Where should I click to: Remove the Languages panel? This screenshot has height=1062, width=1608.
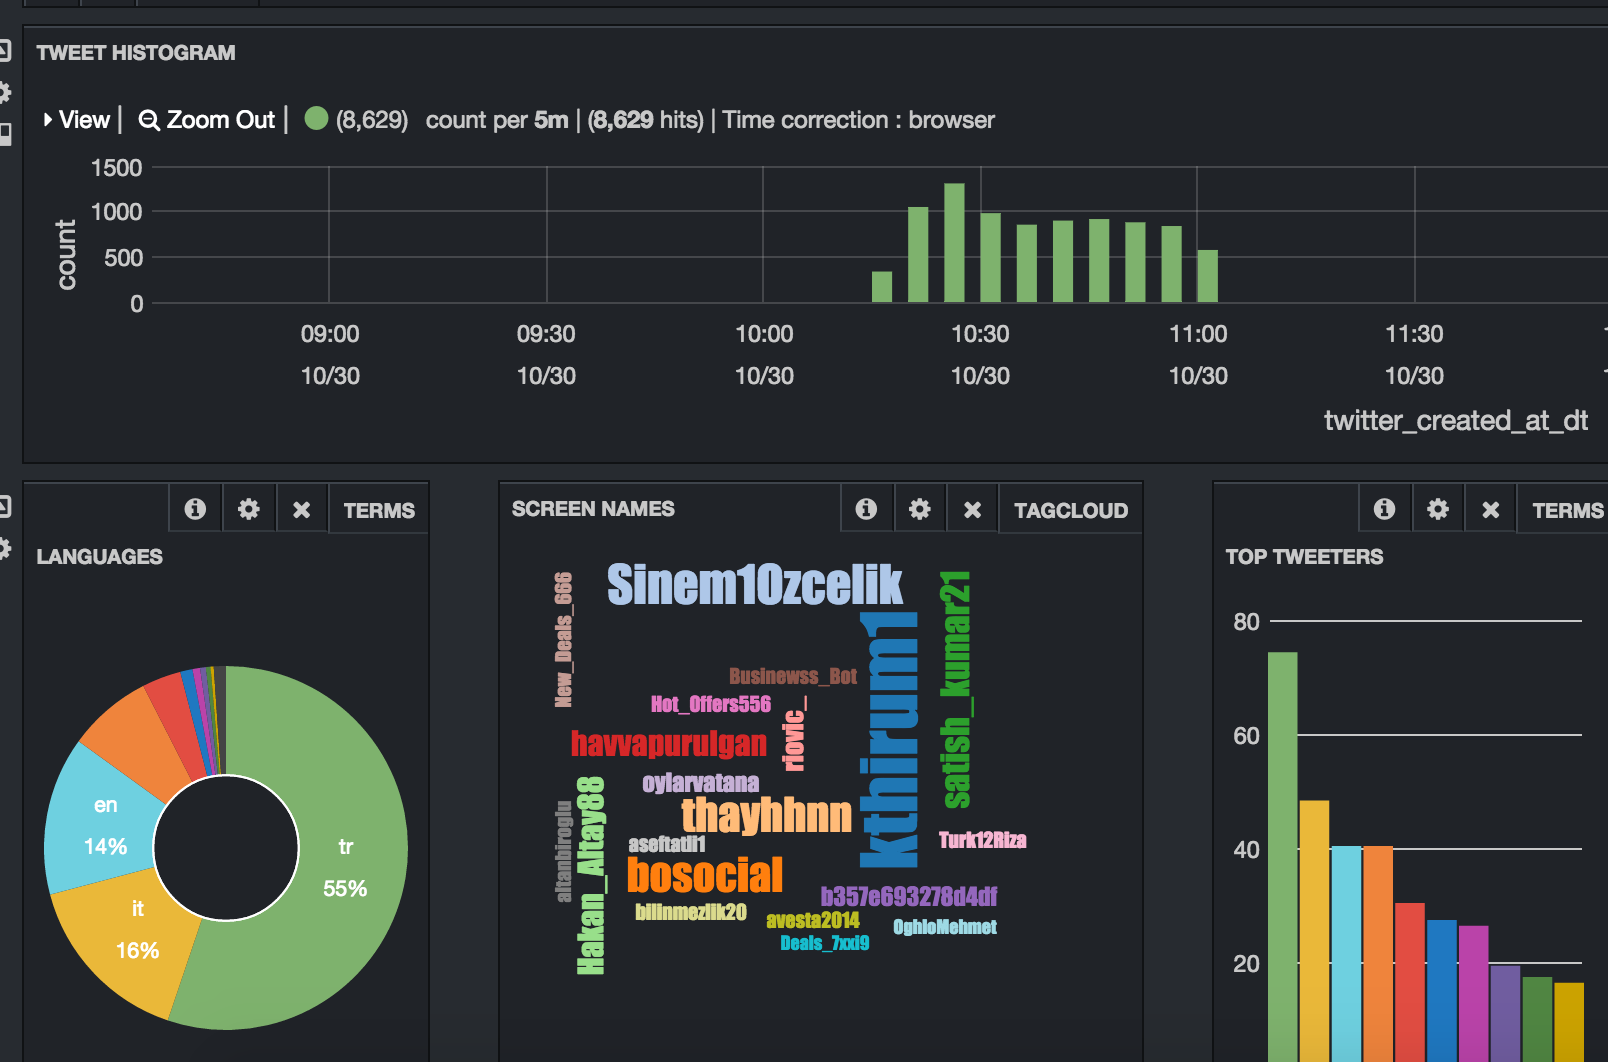[x=301, y=508]
